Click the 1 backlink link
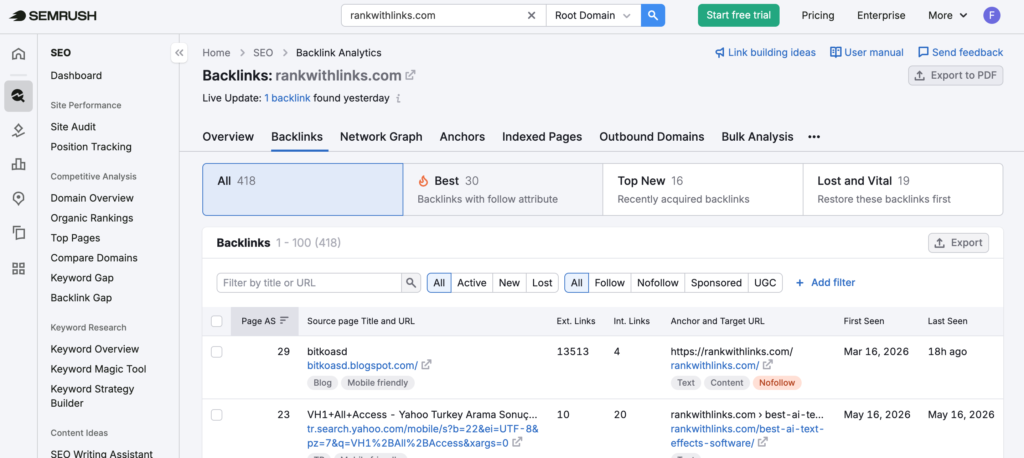The width and height of the screenshot is (1024, 458). (x=287, y=98)
